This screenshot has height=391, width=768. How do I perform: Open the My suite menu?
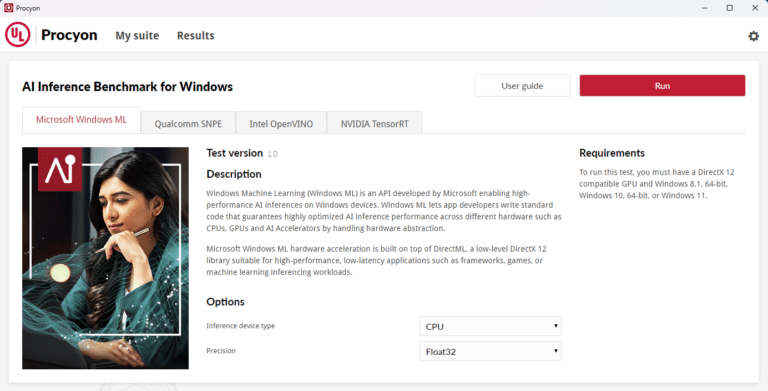137,36
